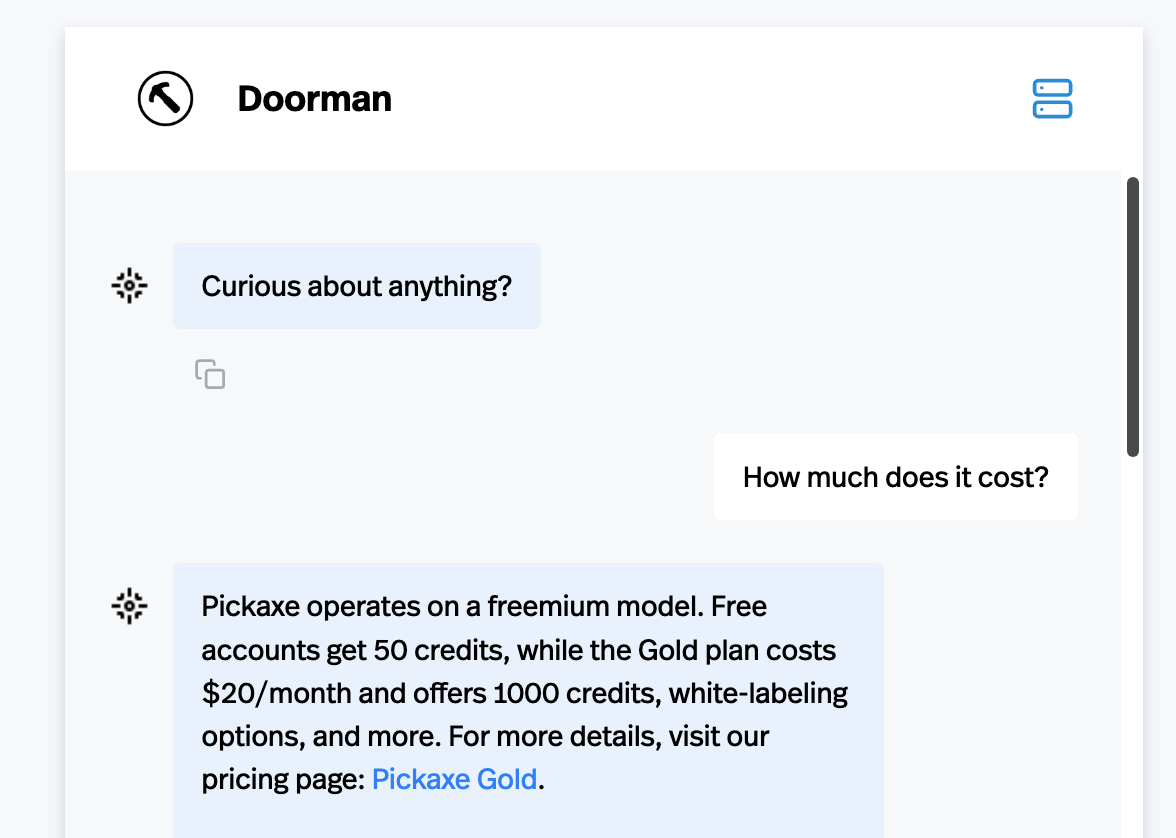Open the Pickaxe Gold pricing link
The height and width of the screenshot is (838, 1176).
click(x=454, y=779)
